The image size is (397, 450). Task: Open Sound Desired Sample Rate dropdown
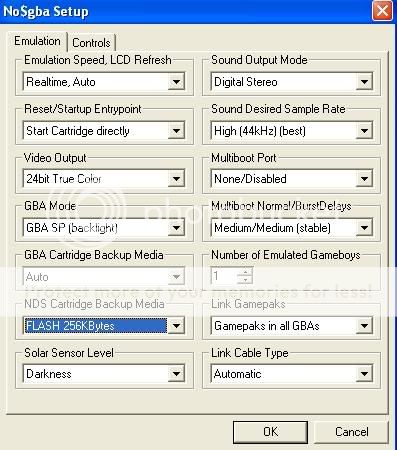coord(292,130)
